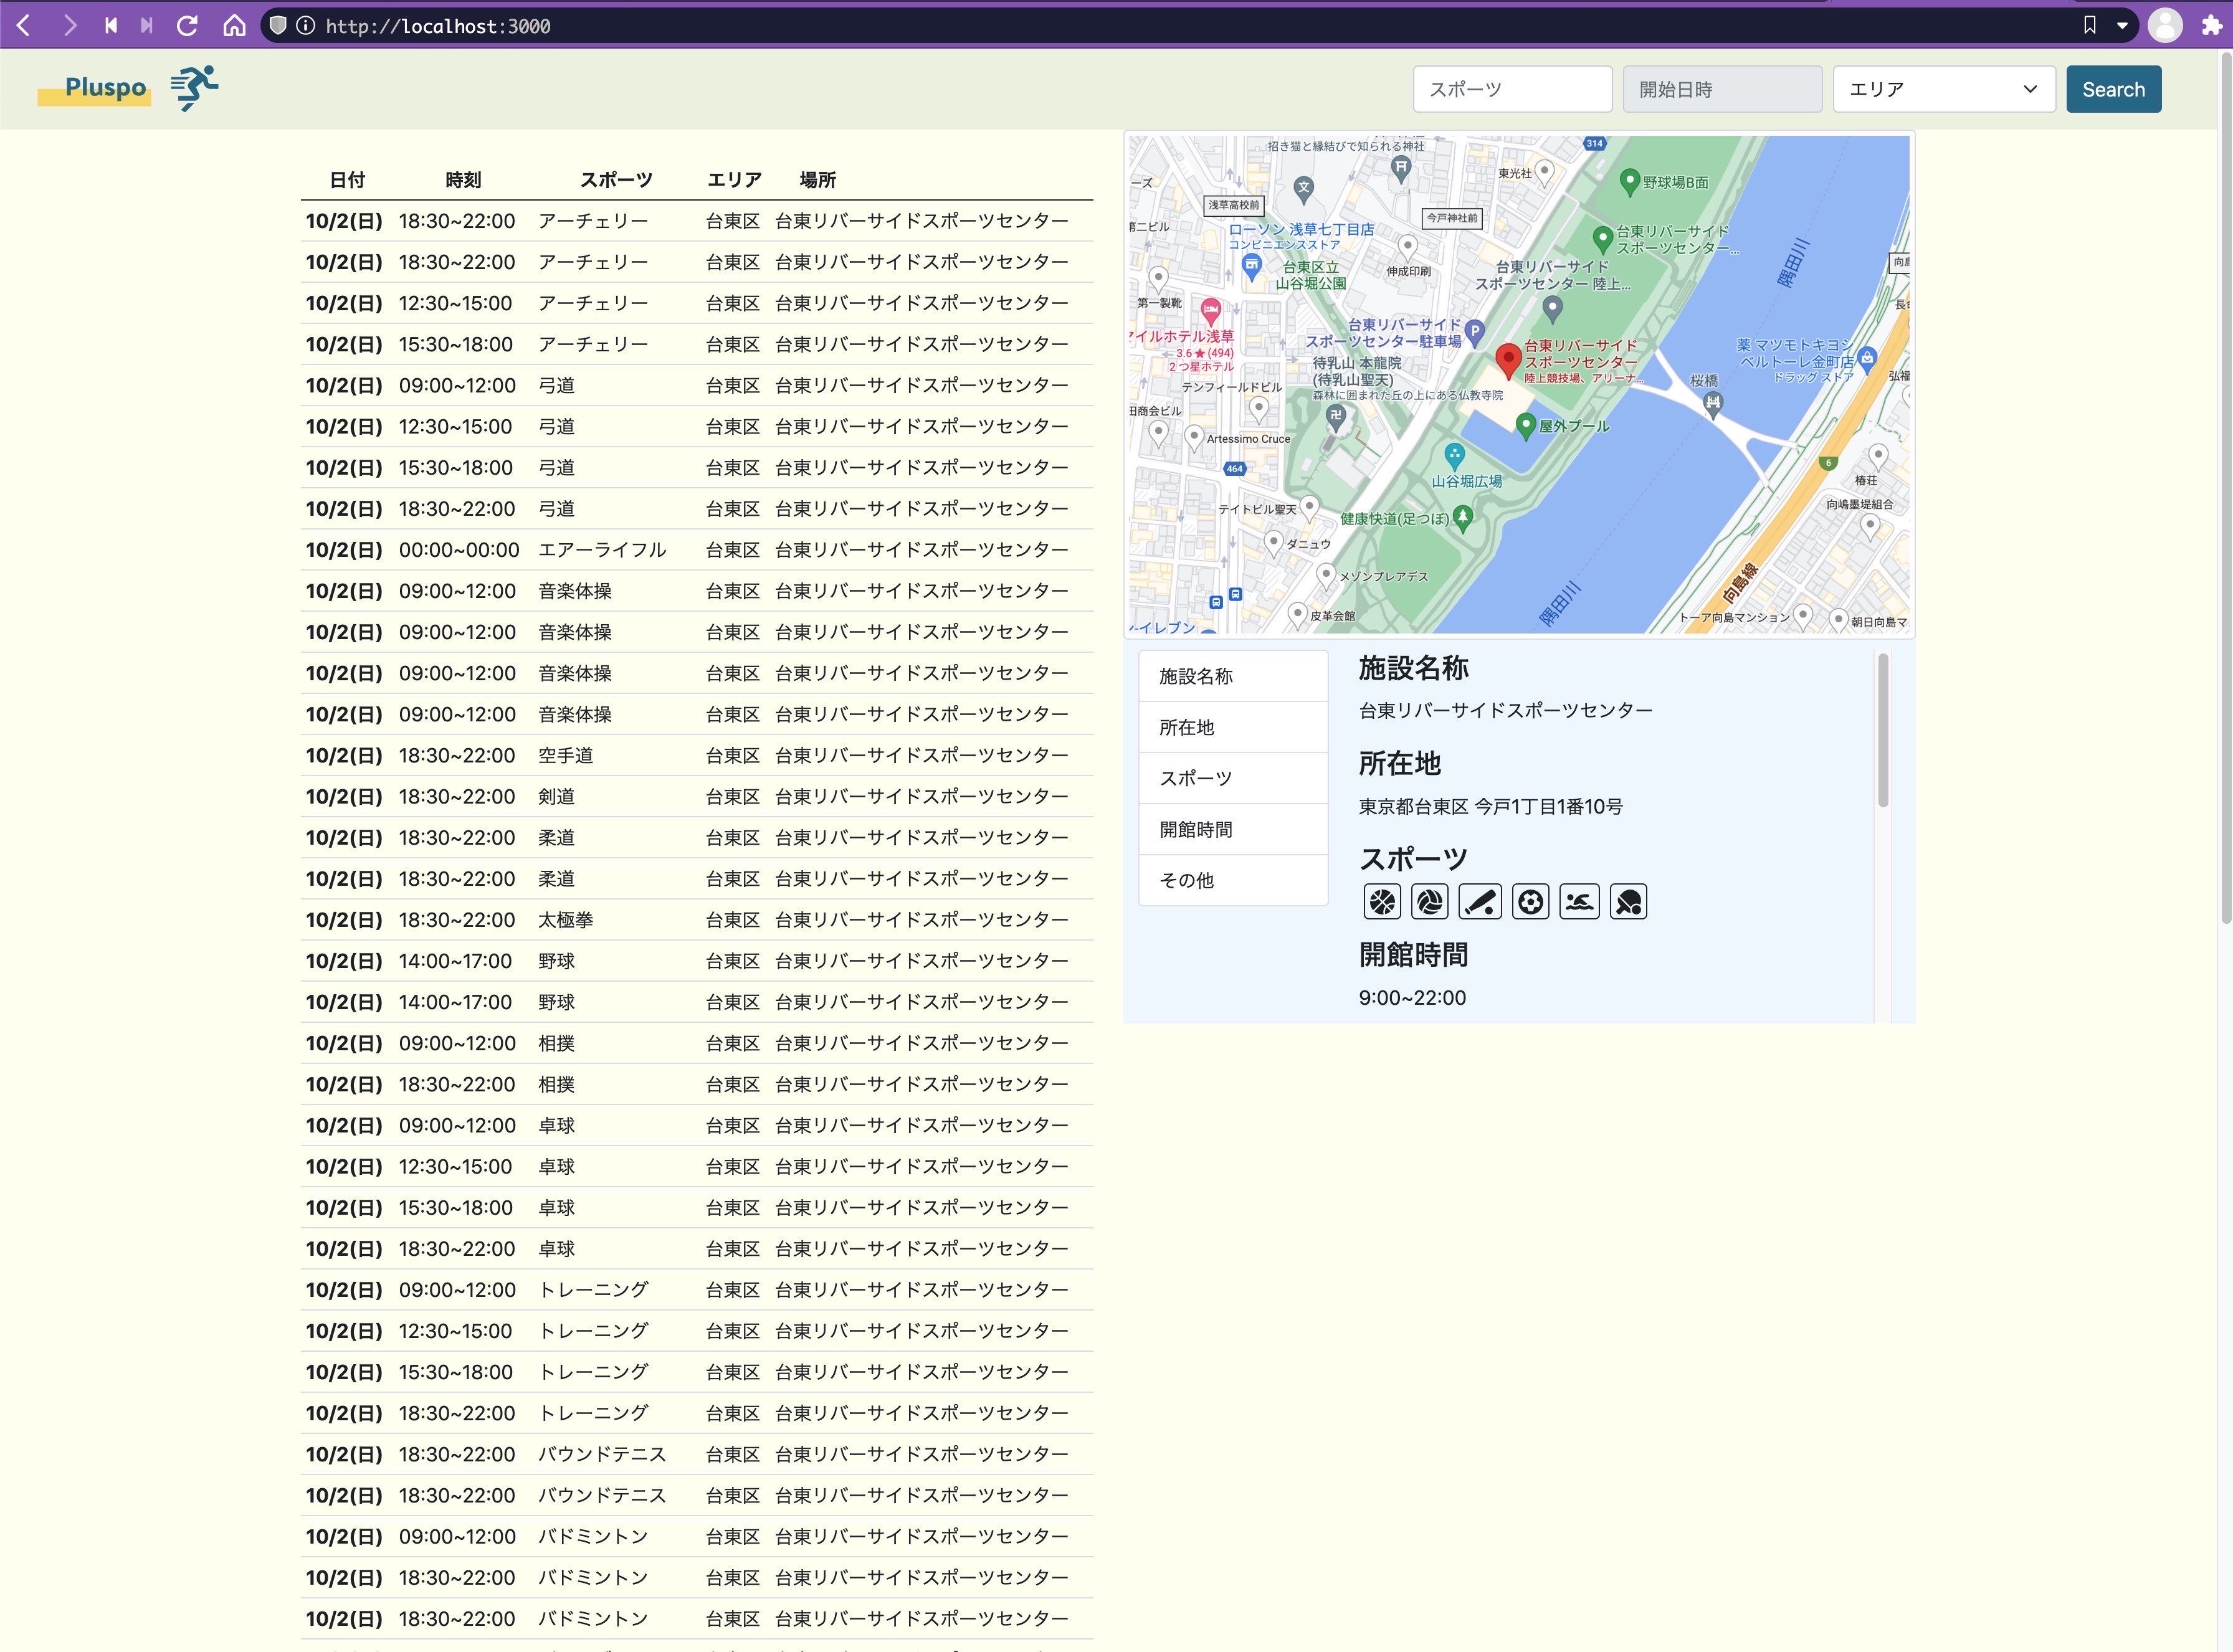
Task: Open the その他 sidebar section
Action: click(1233, 880)
